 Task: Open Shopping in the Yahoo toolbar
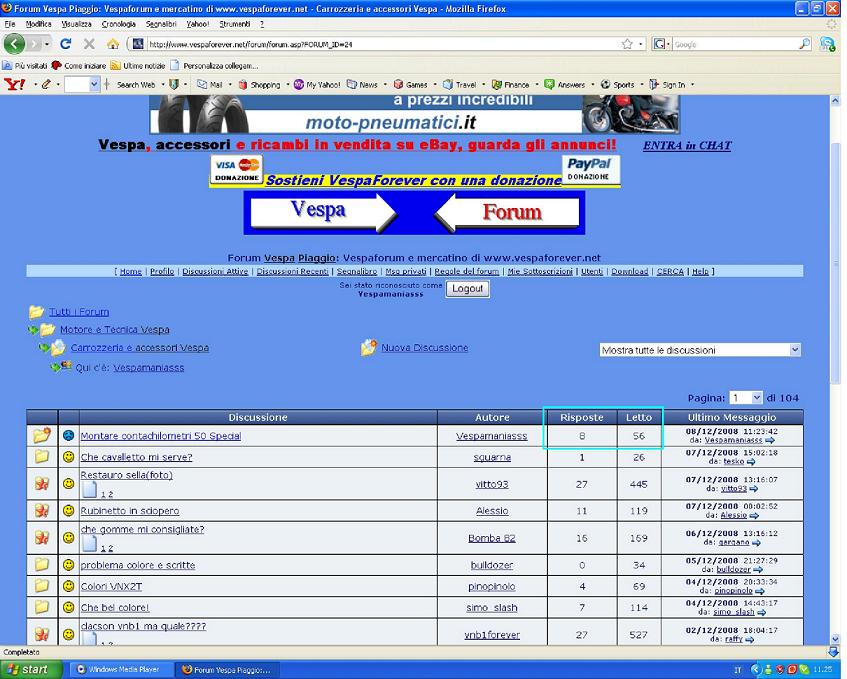click(x=260, y=84)
